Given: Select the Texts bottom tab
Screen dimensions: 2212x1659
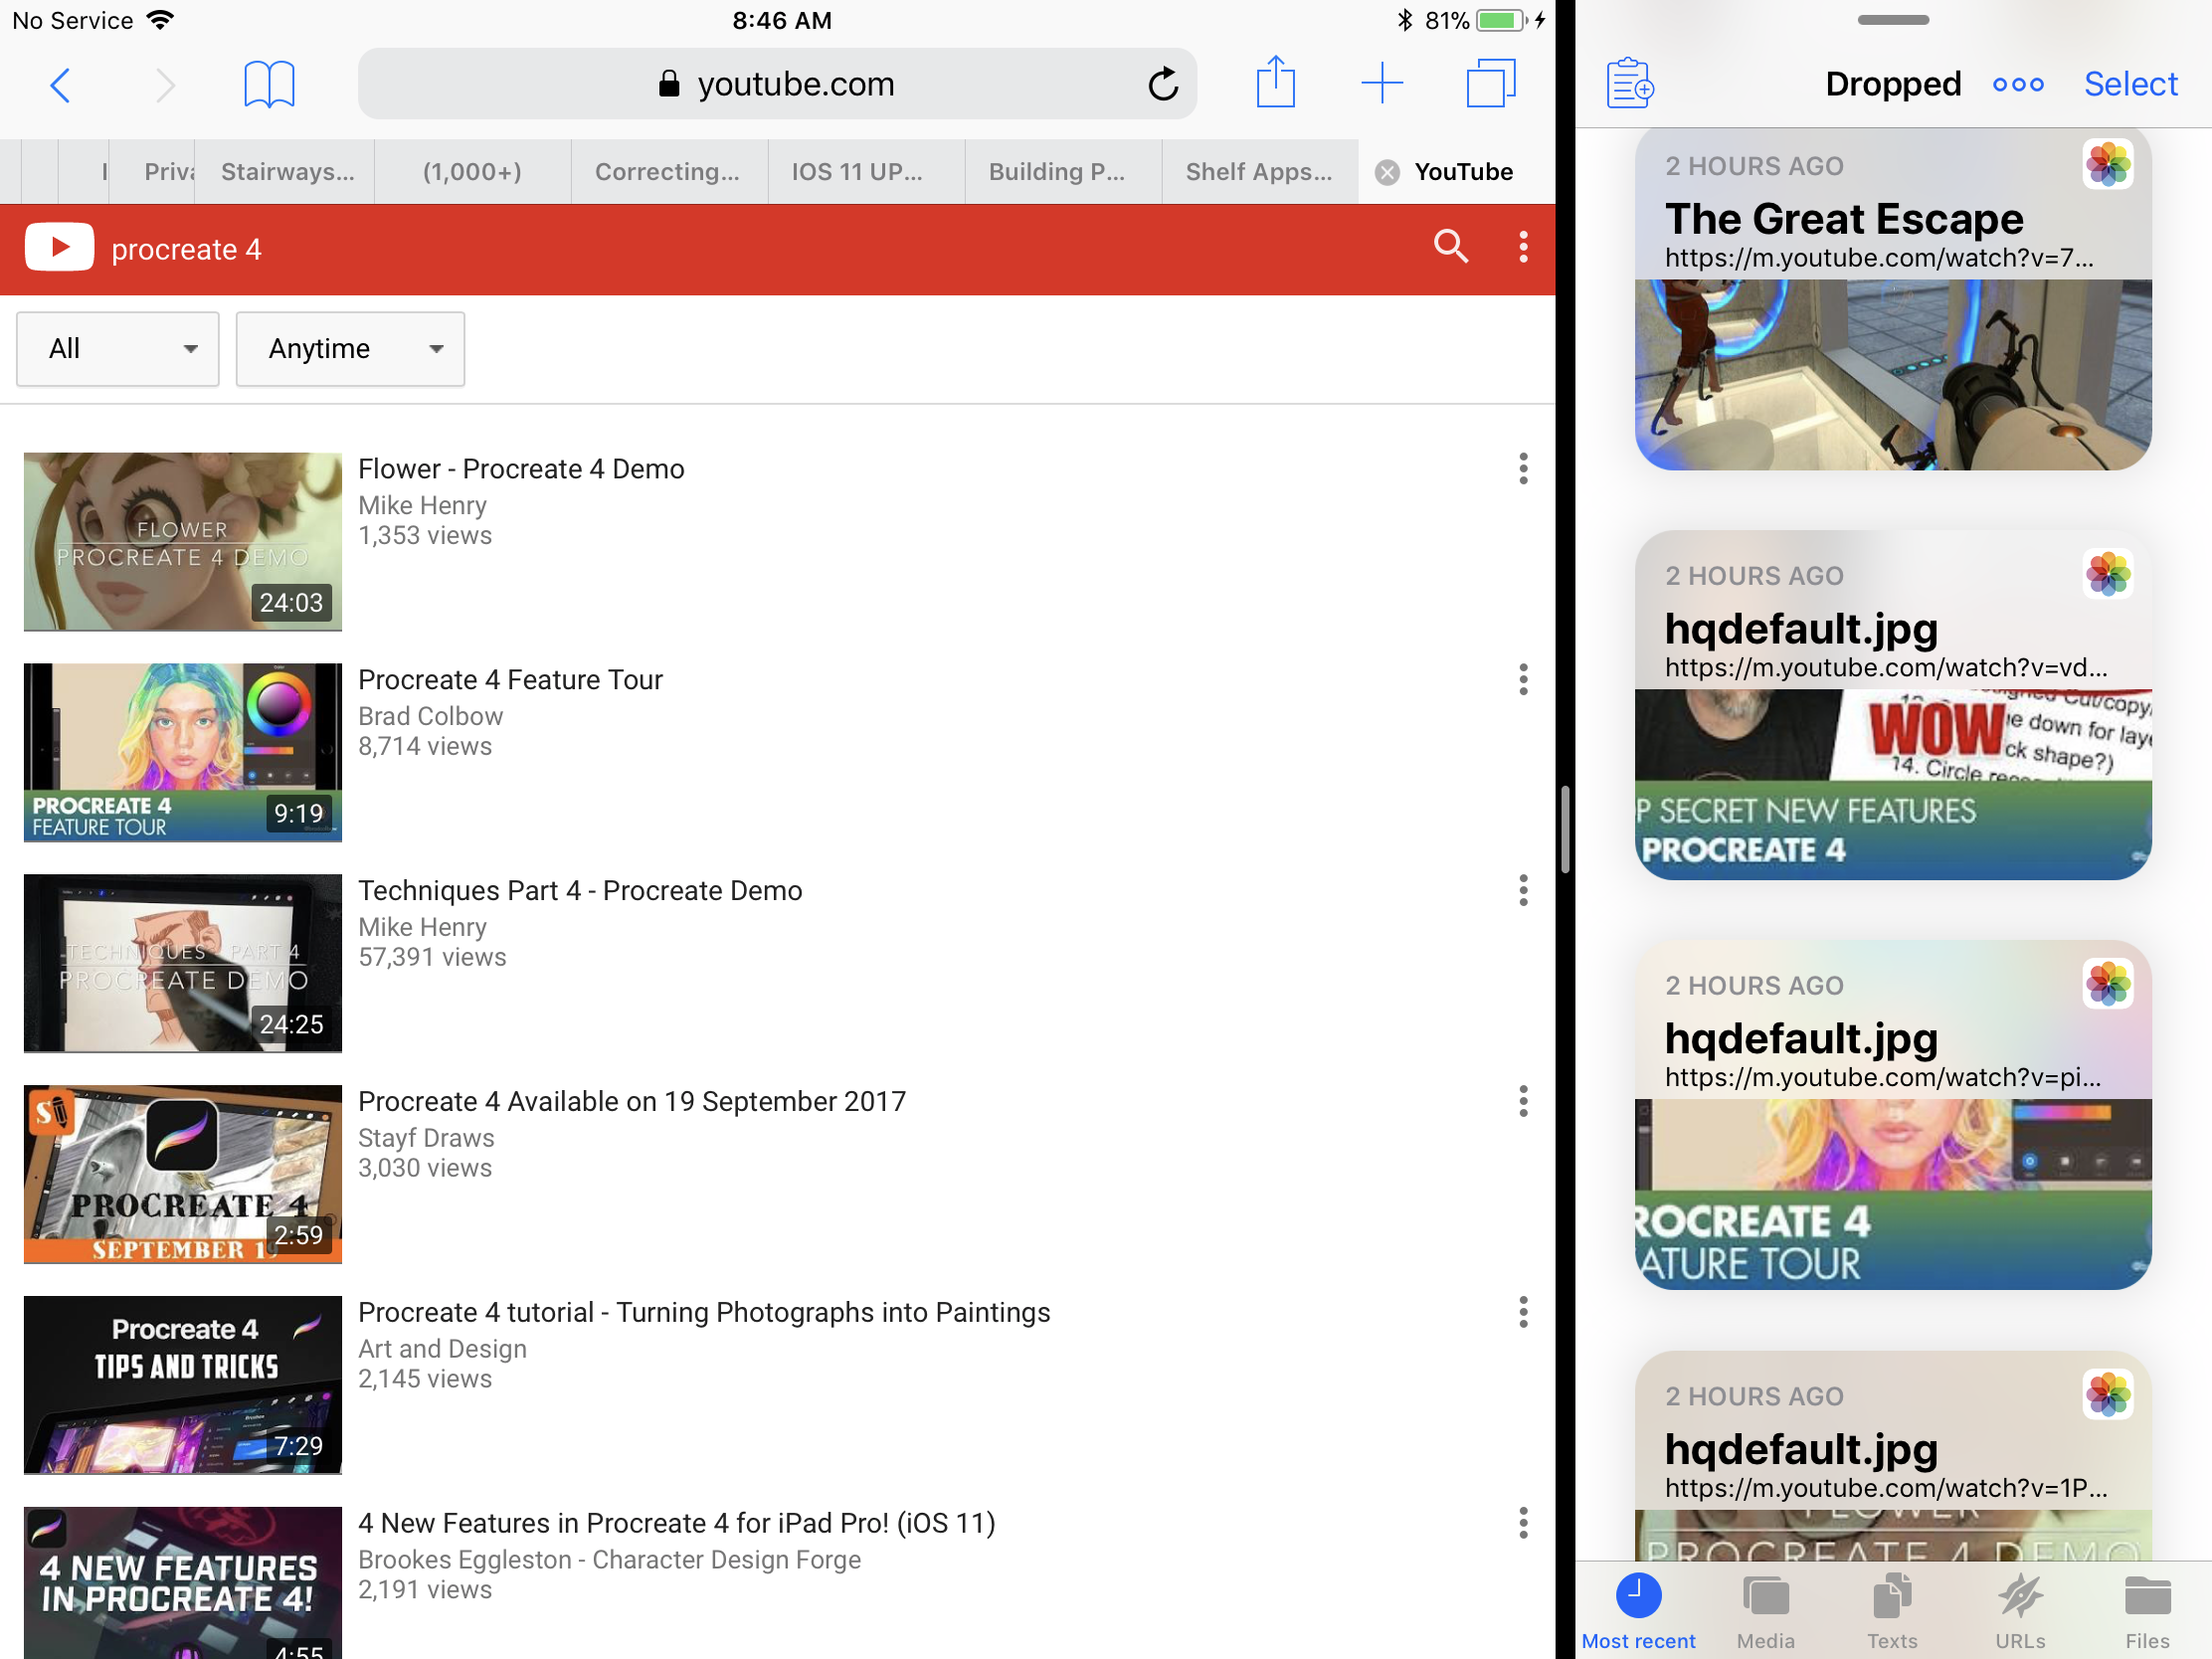Looking at the screenshot, I should click(1892, 1612).
